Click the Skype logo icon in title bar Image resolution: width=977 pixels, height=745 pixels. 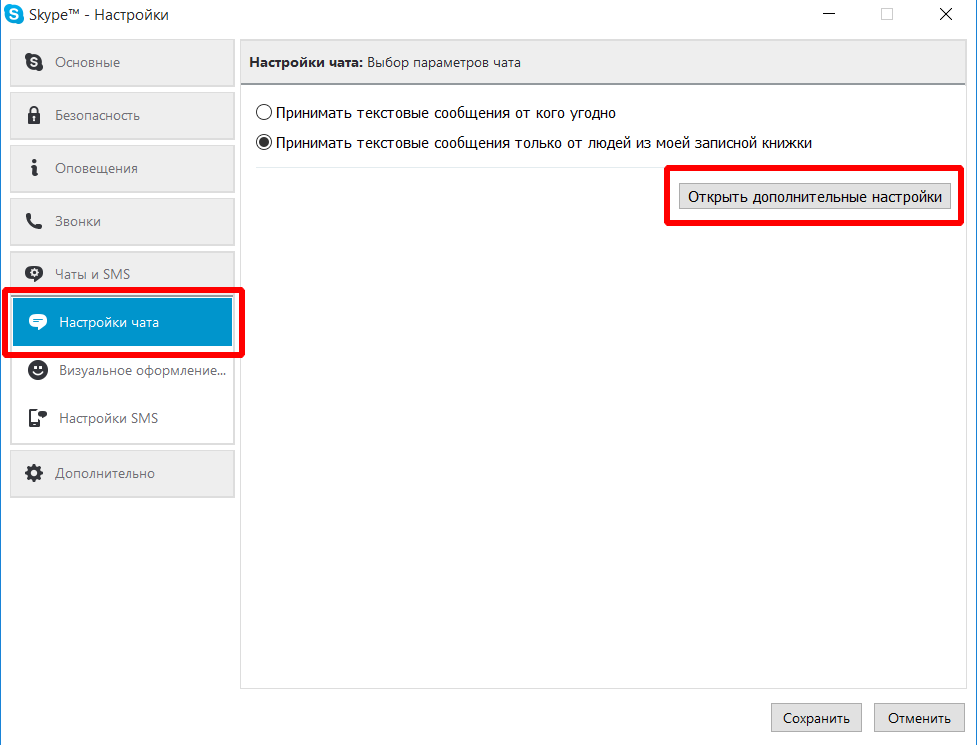pos(15,15)
